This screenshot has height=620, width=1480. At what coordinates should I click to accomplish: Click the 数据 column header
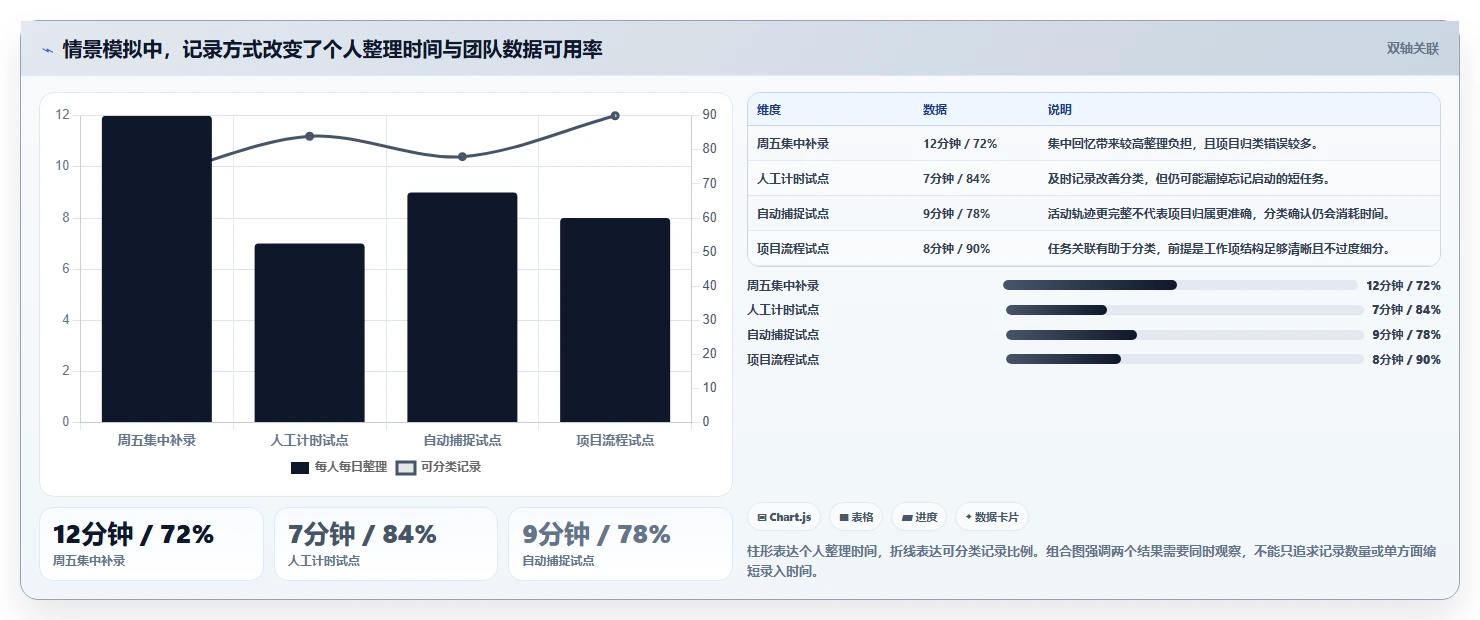pyautogui.click(x=935, y=110)
